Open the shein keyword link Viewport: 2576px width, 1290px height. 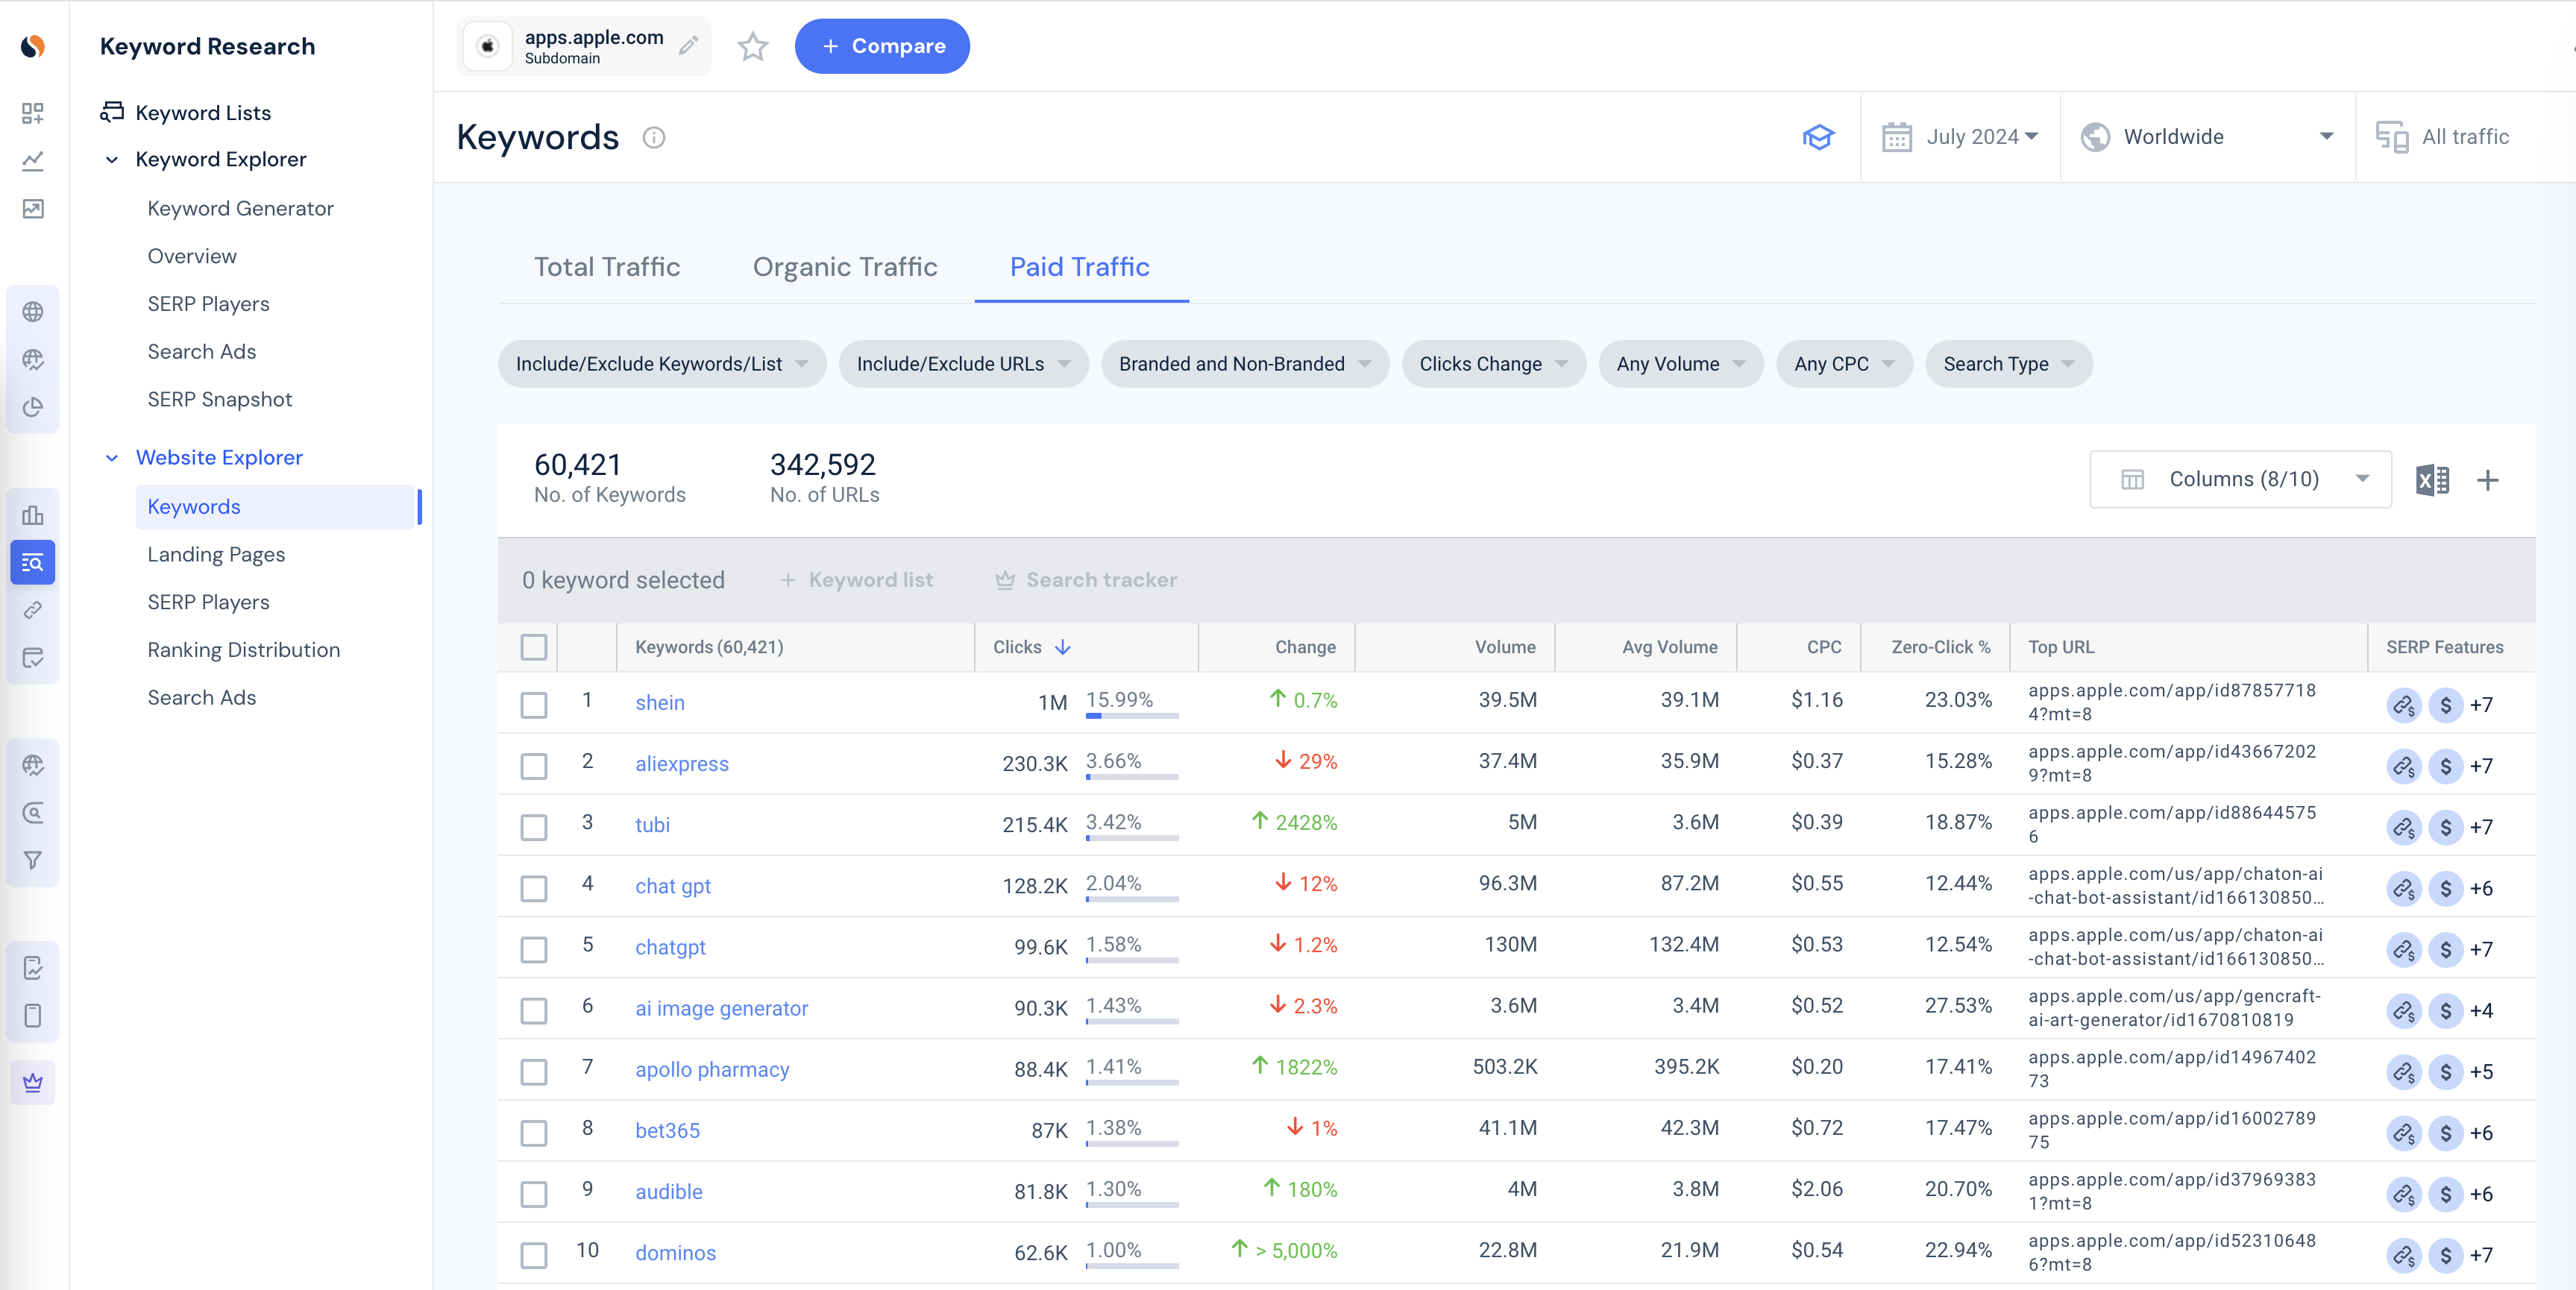(x=660, y=703)
